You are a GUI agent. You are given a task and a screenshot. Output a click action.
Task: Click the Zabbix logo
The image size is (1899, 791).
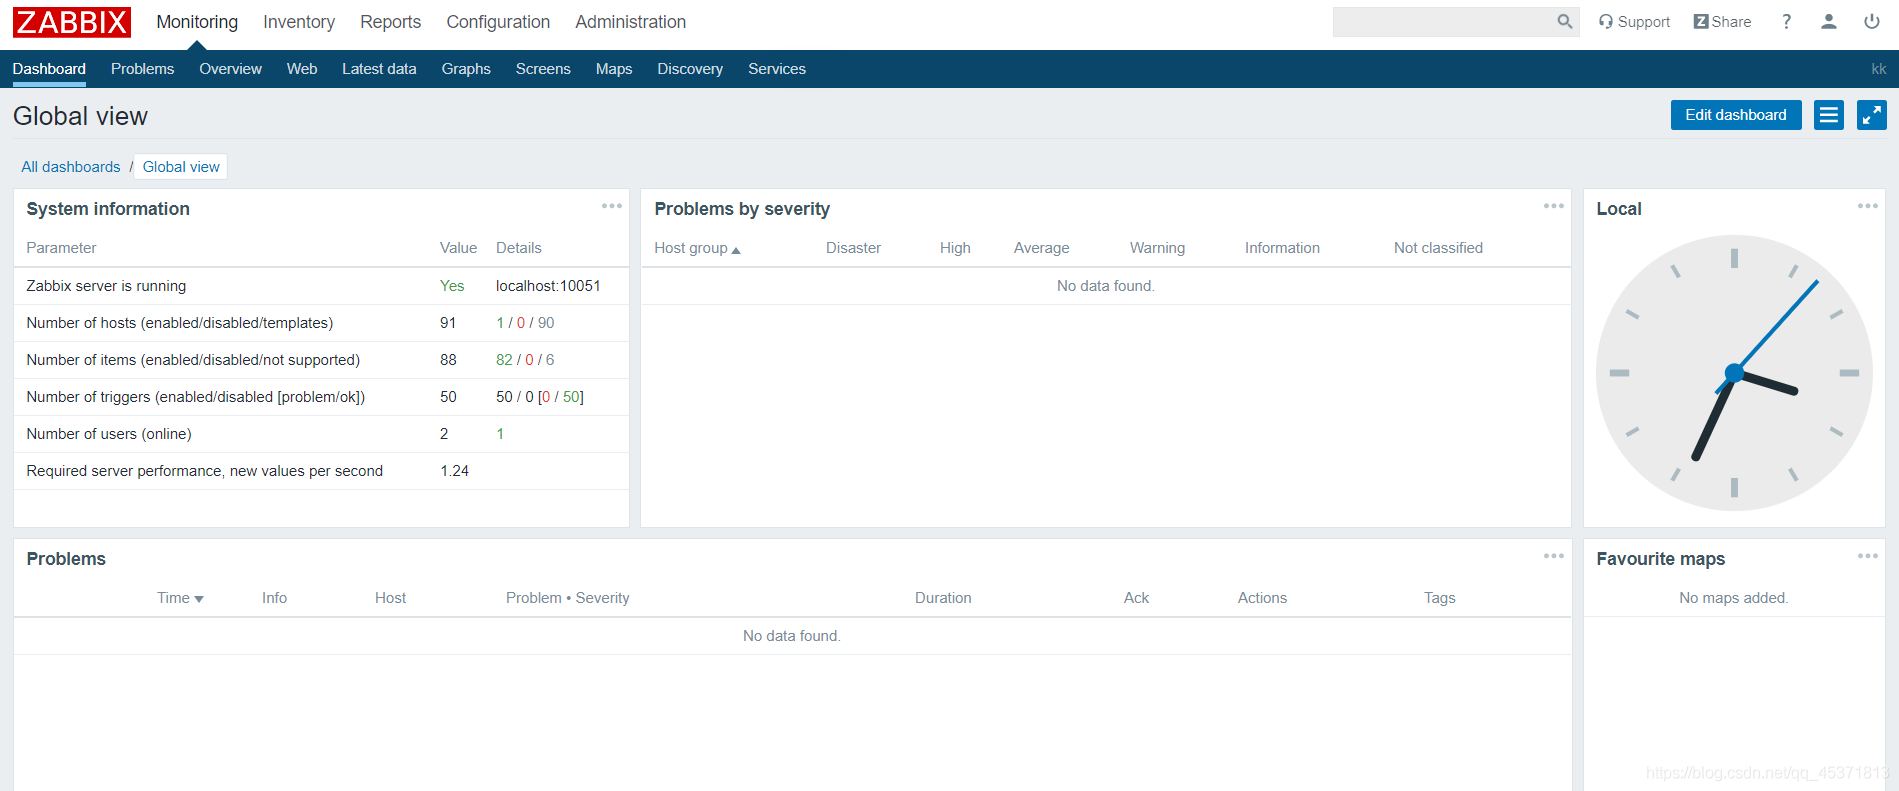(72, 22)
